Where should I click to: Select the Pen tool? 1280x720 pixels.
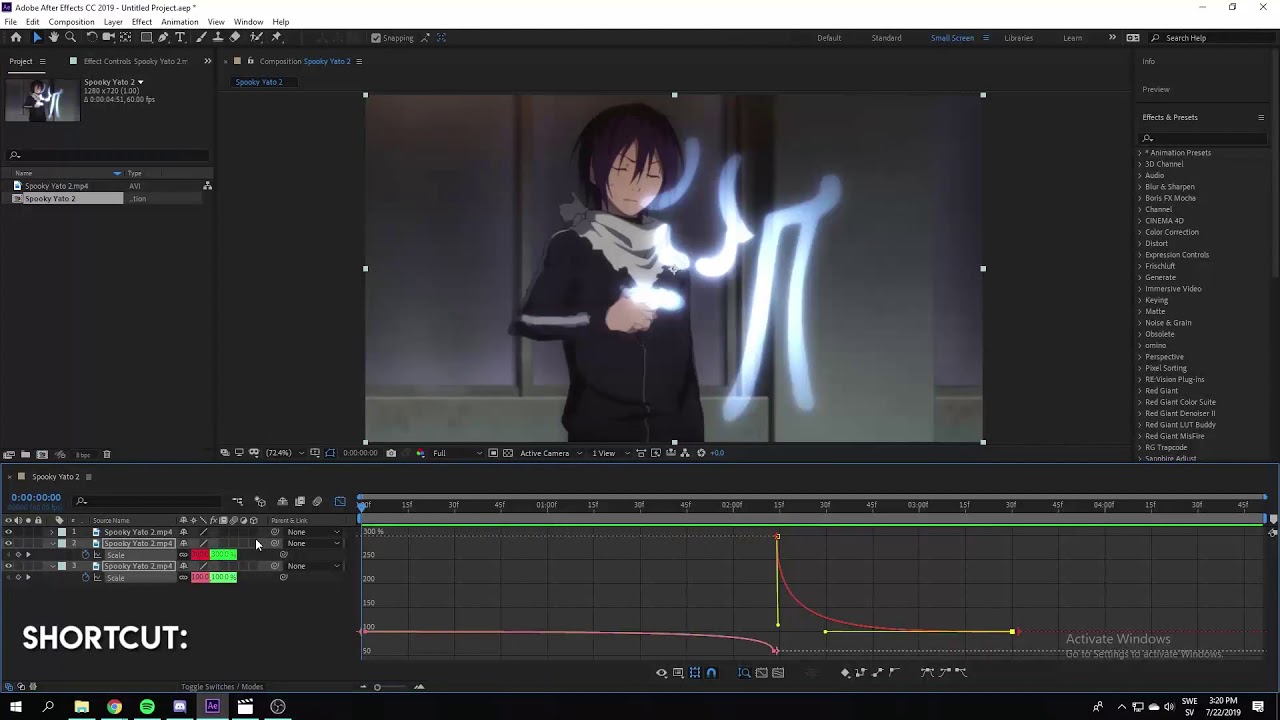(x=163, y=37)
